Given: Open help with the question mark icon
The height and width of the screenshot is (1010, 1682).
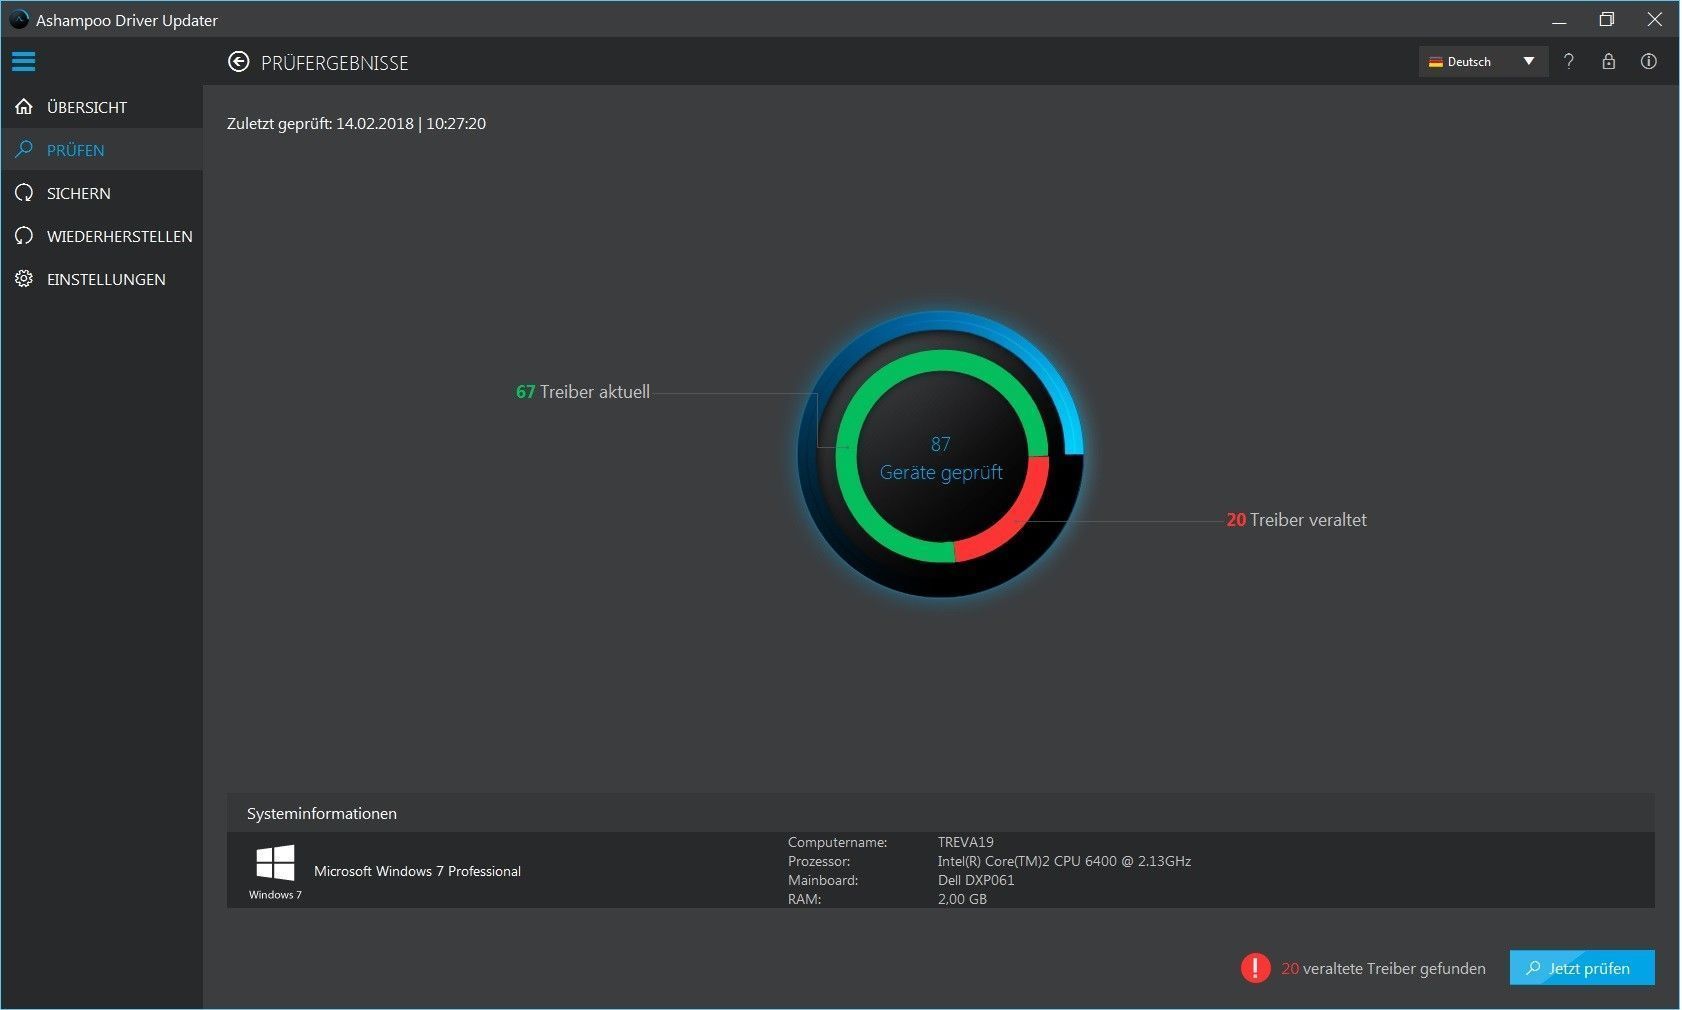Looking at the screenshot, I should pyautogui.click(x=1568, y=61).
